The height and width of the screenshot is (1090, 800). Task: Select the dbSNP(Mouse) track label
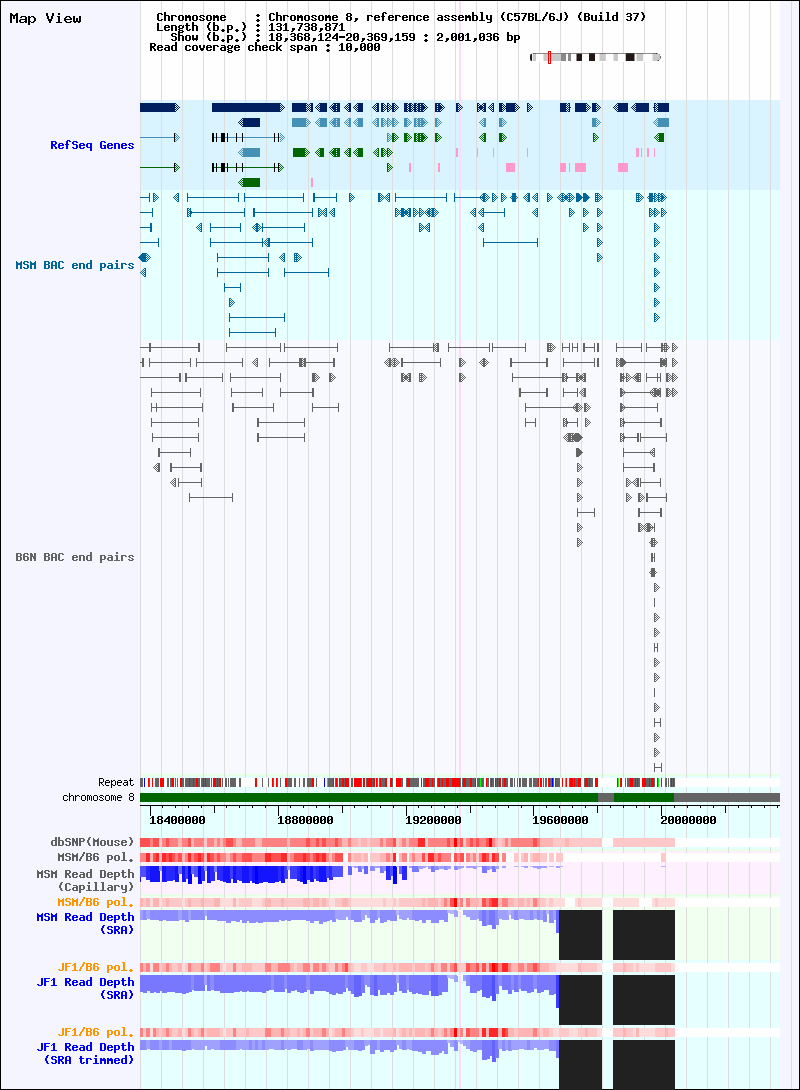92,842
